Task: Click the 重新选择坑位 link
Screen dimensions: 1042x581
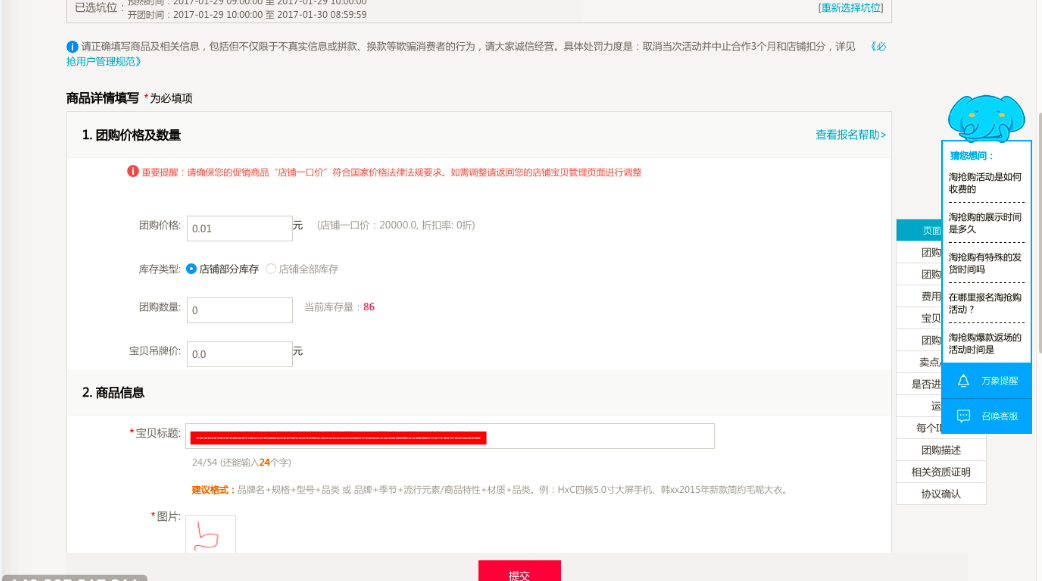Action: coord(851,7)
